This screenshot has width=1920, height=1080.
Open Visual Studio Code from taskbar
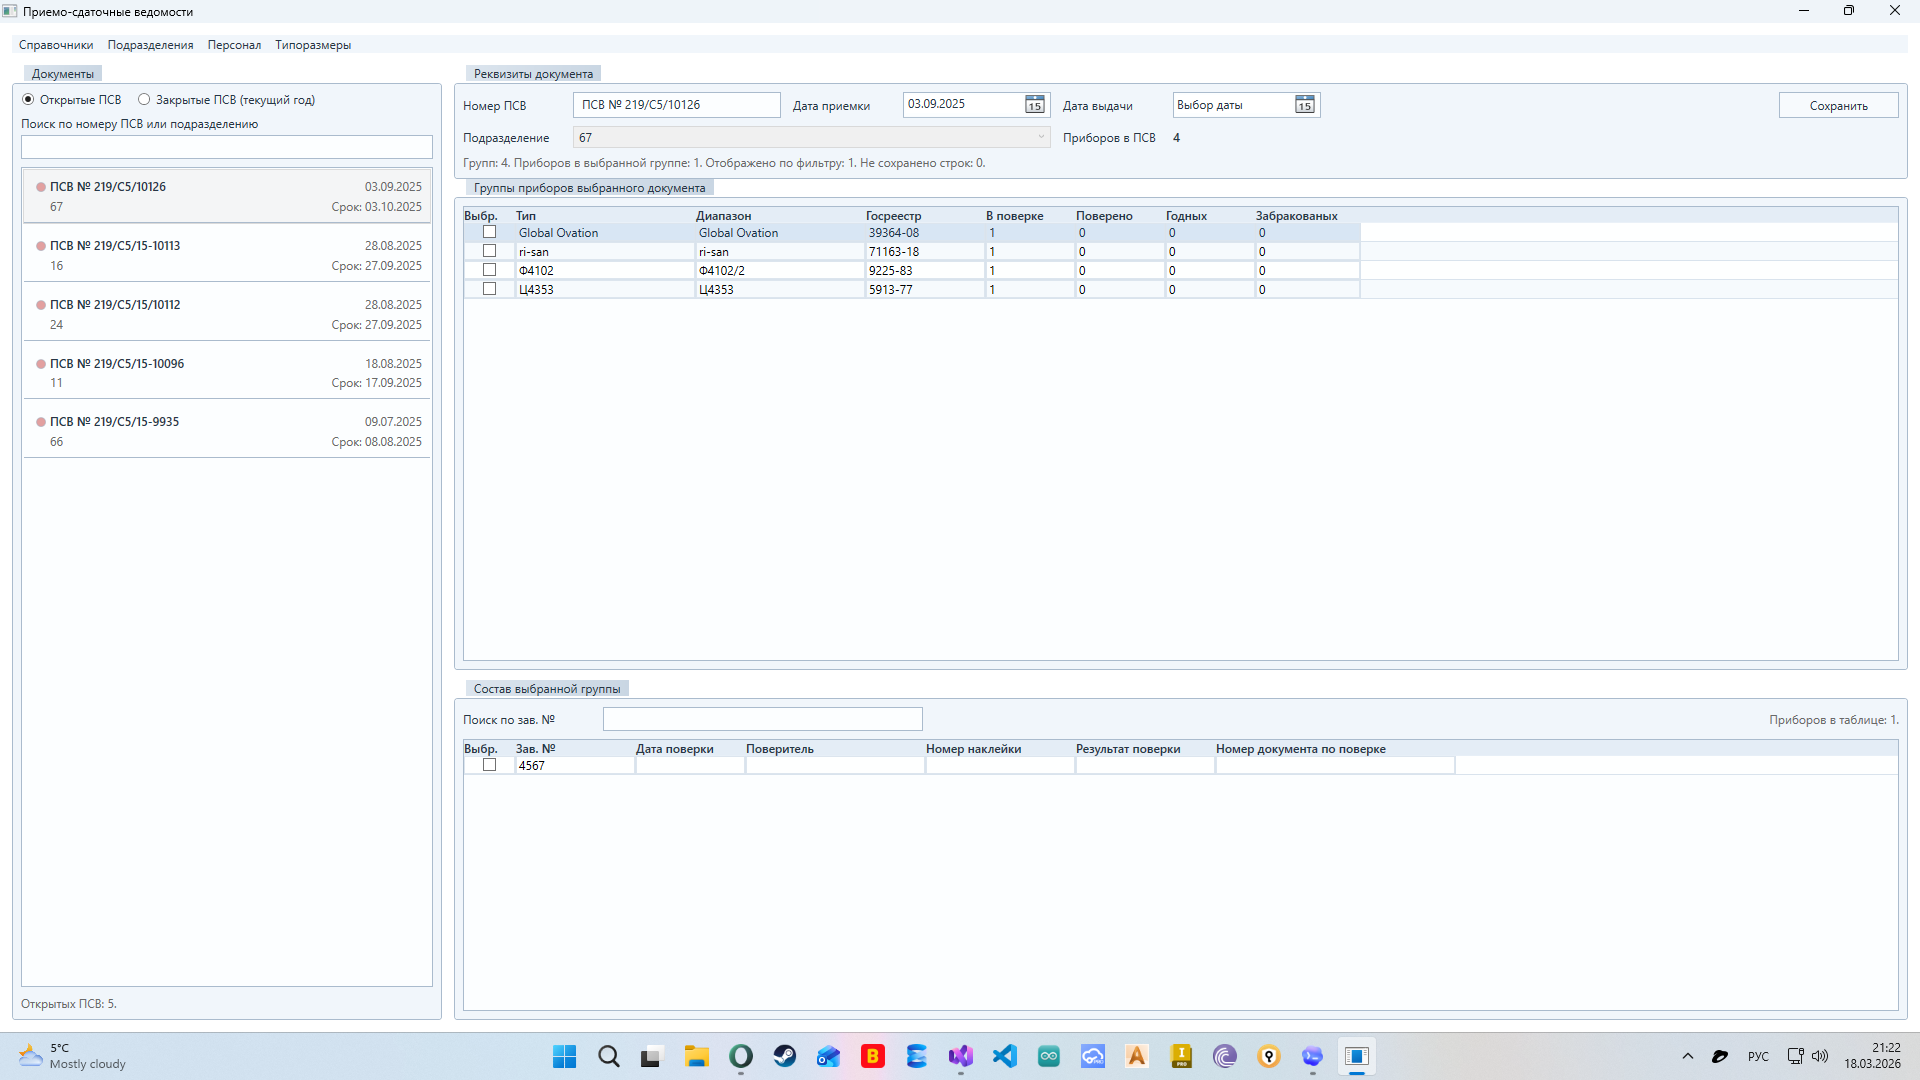(x=1005, y=1056)
